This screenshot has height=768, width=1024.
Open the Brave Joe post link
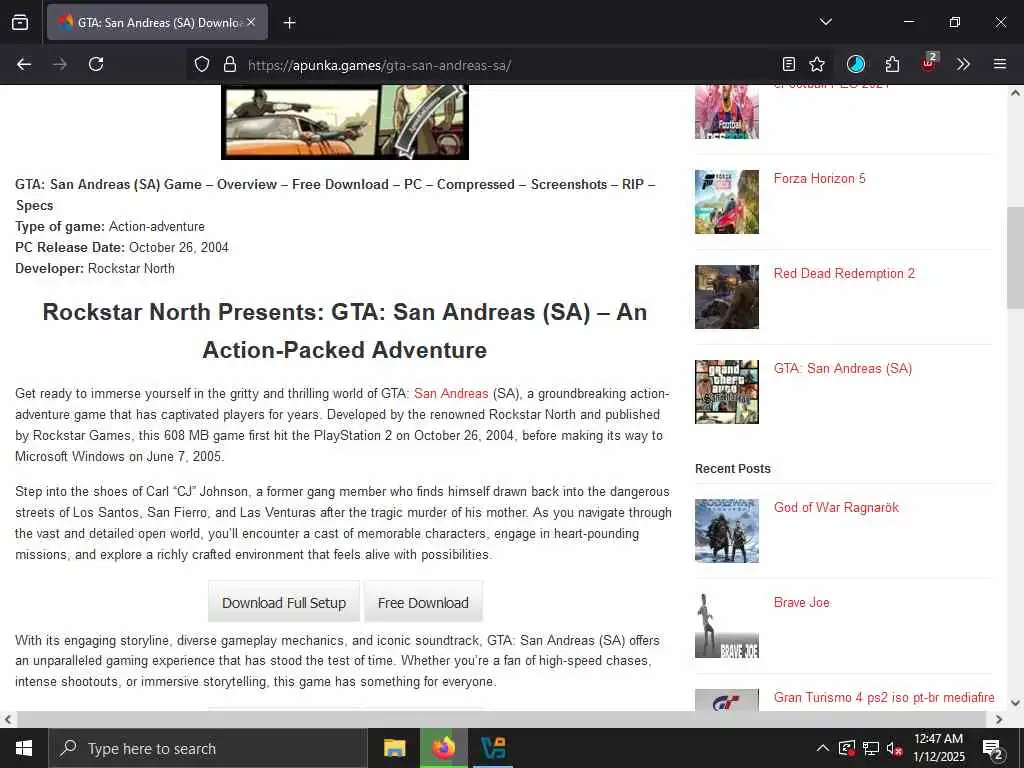(802, 602)
